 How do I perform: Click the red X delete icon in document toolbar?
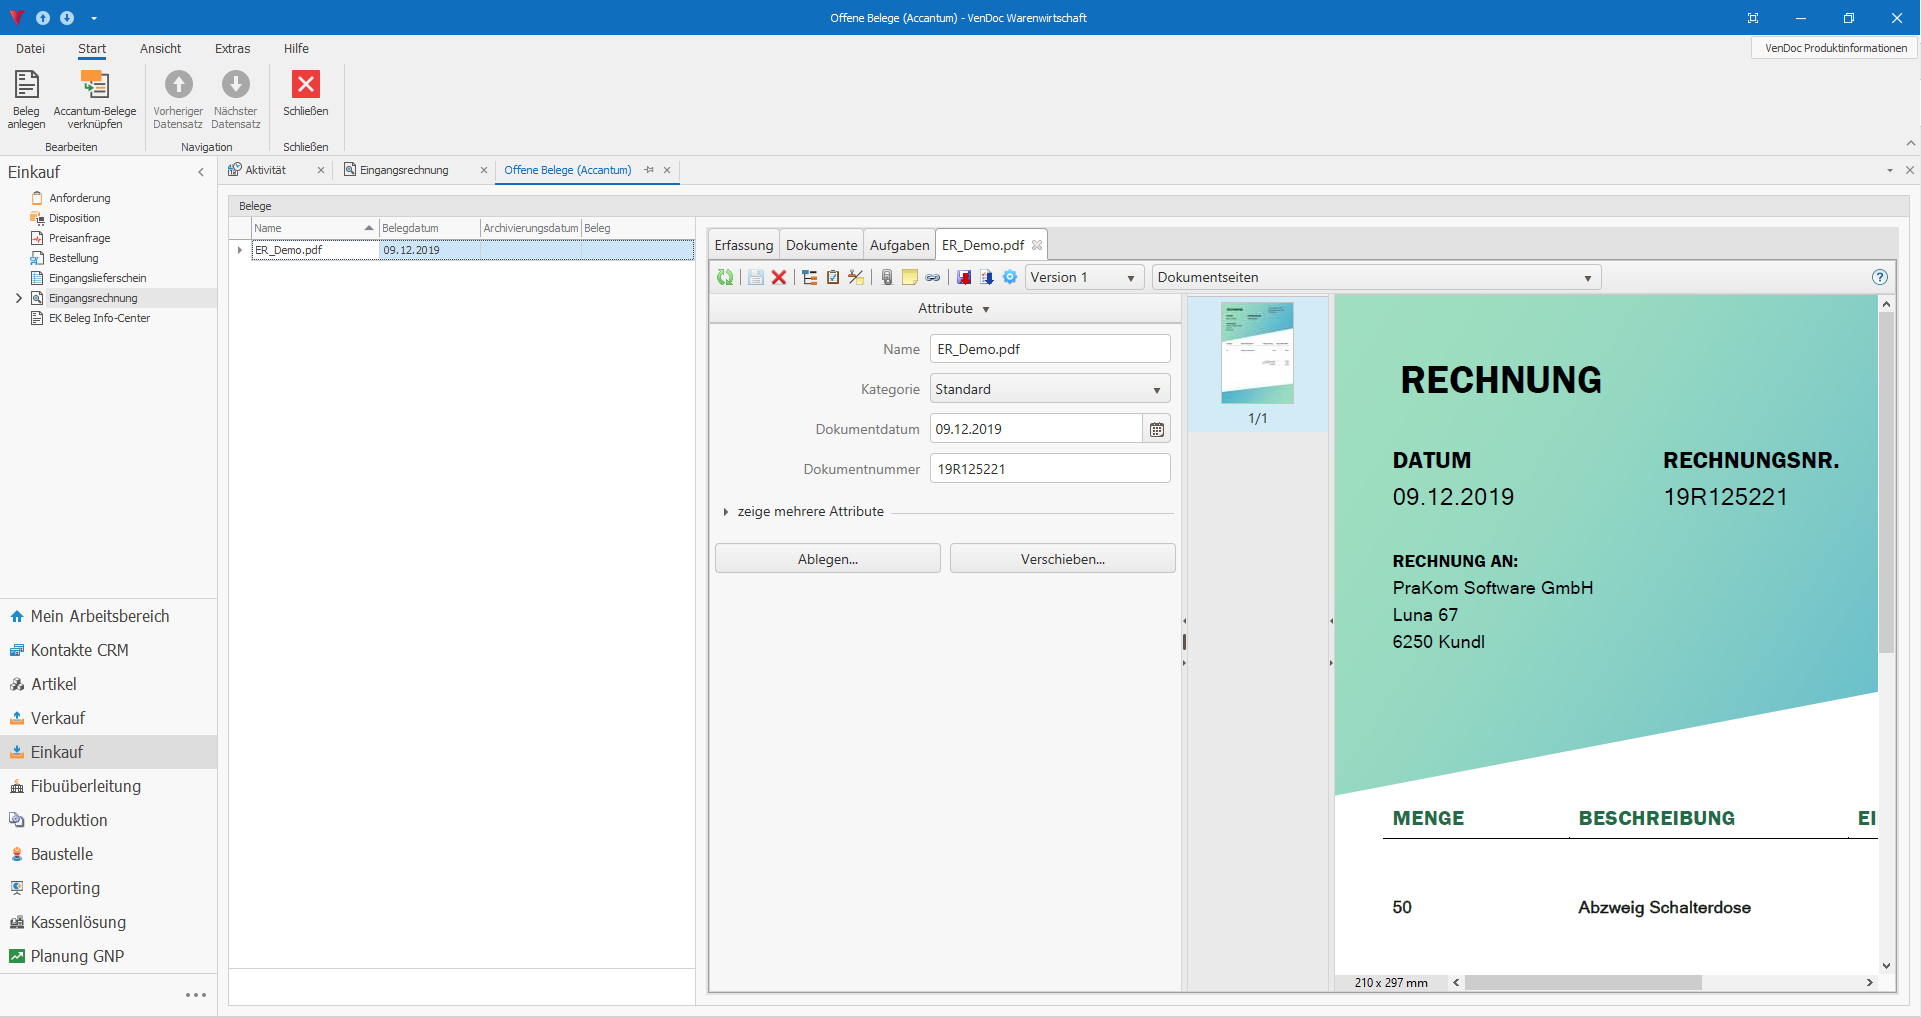click(x=779, y=278)
